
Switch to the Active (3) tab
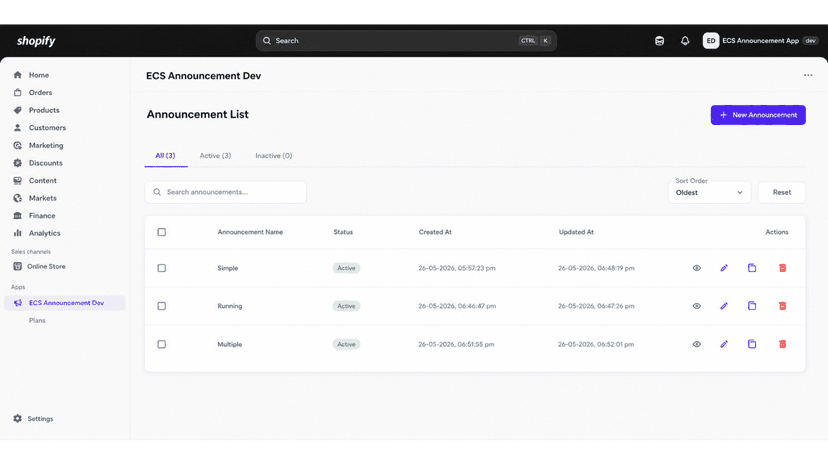pos(215,156)
